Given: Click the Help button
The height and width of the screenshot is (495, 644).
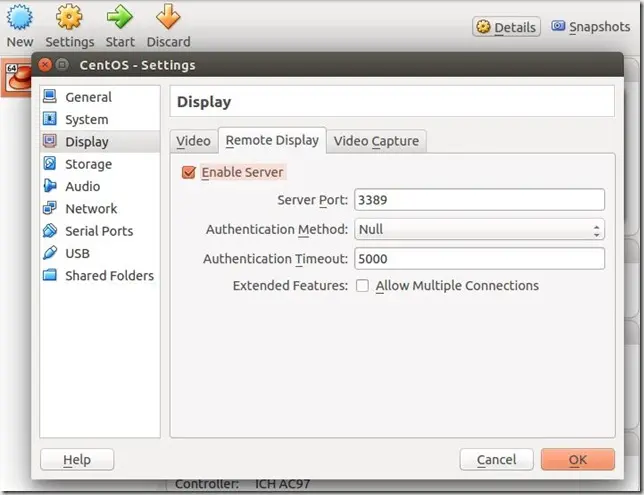Looking at the screenshot, I should tap(77, 459).
